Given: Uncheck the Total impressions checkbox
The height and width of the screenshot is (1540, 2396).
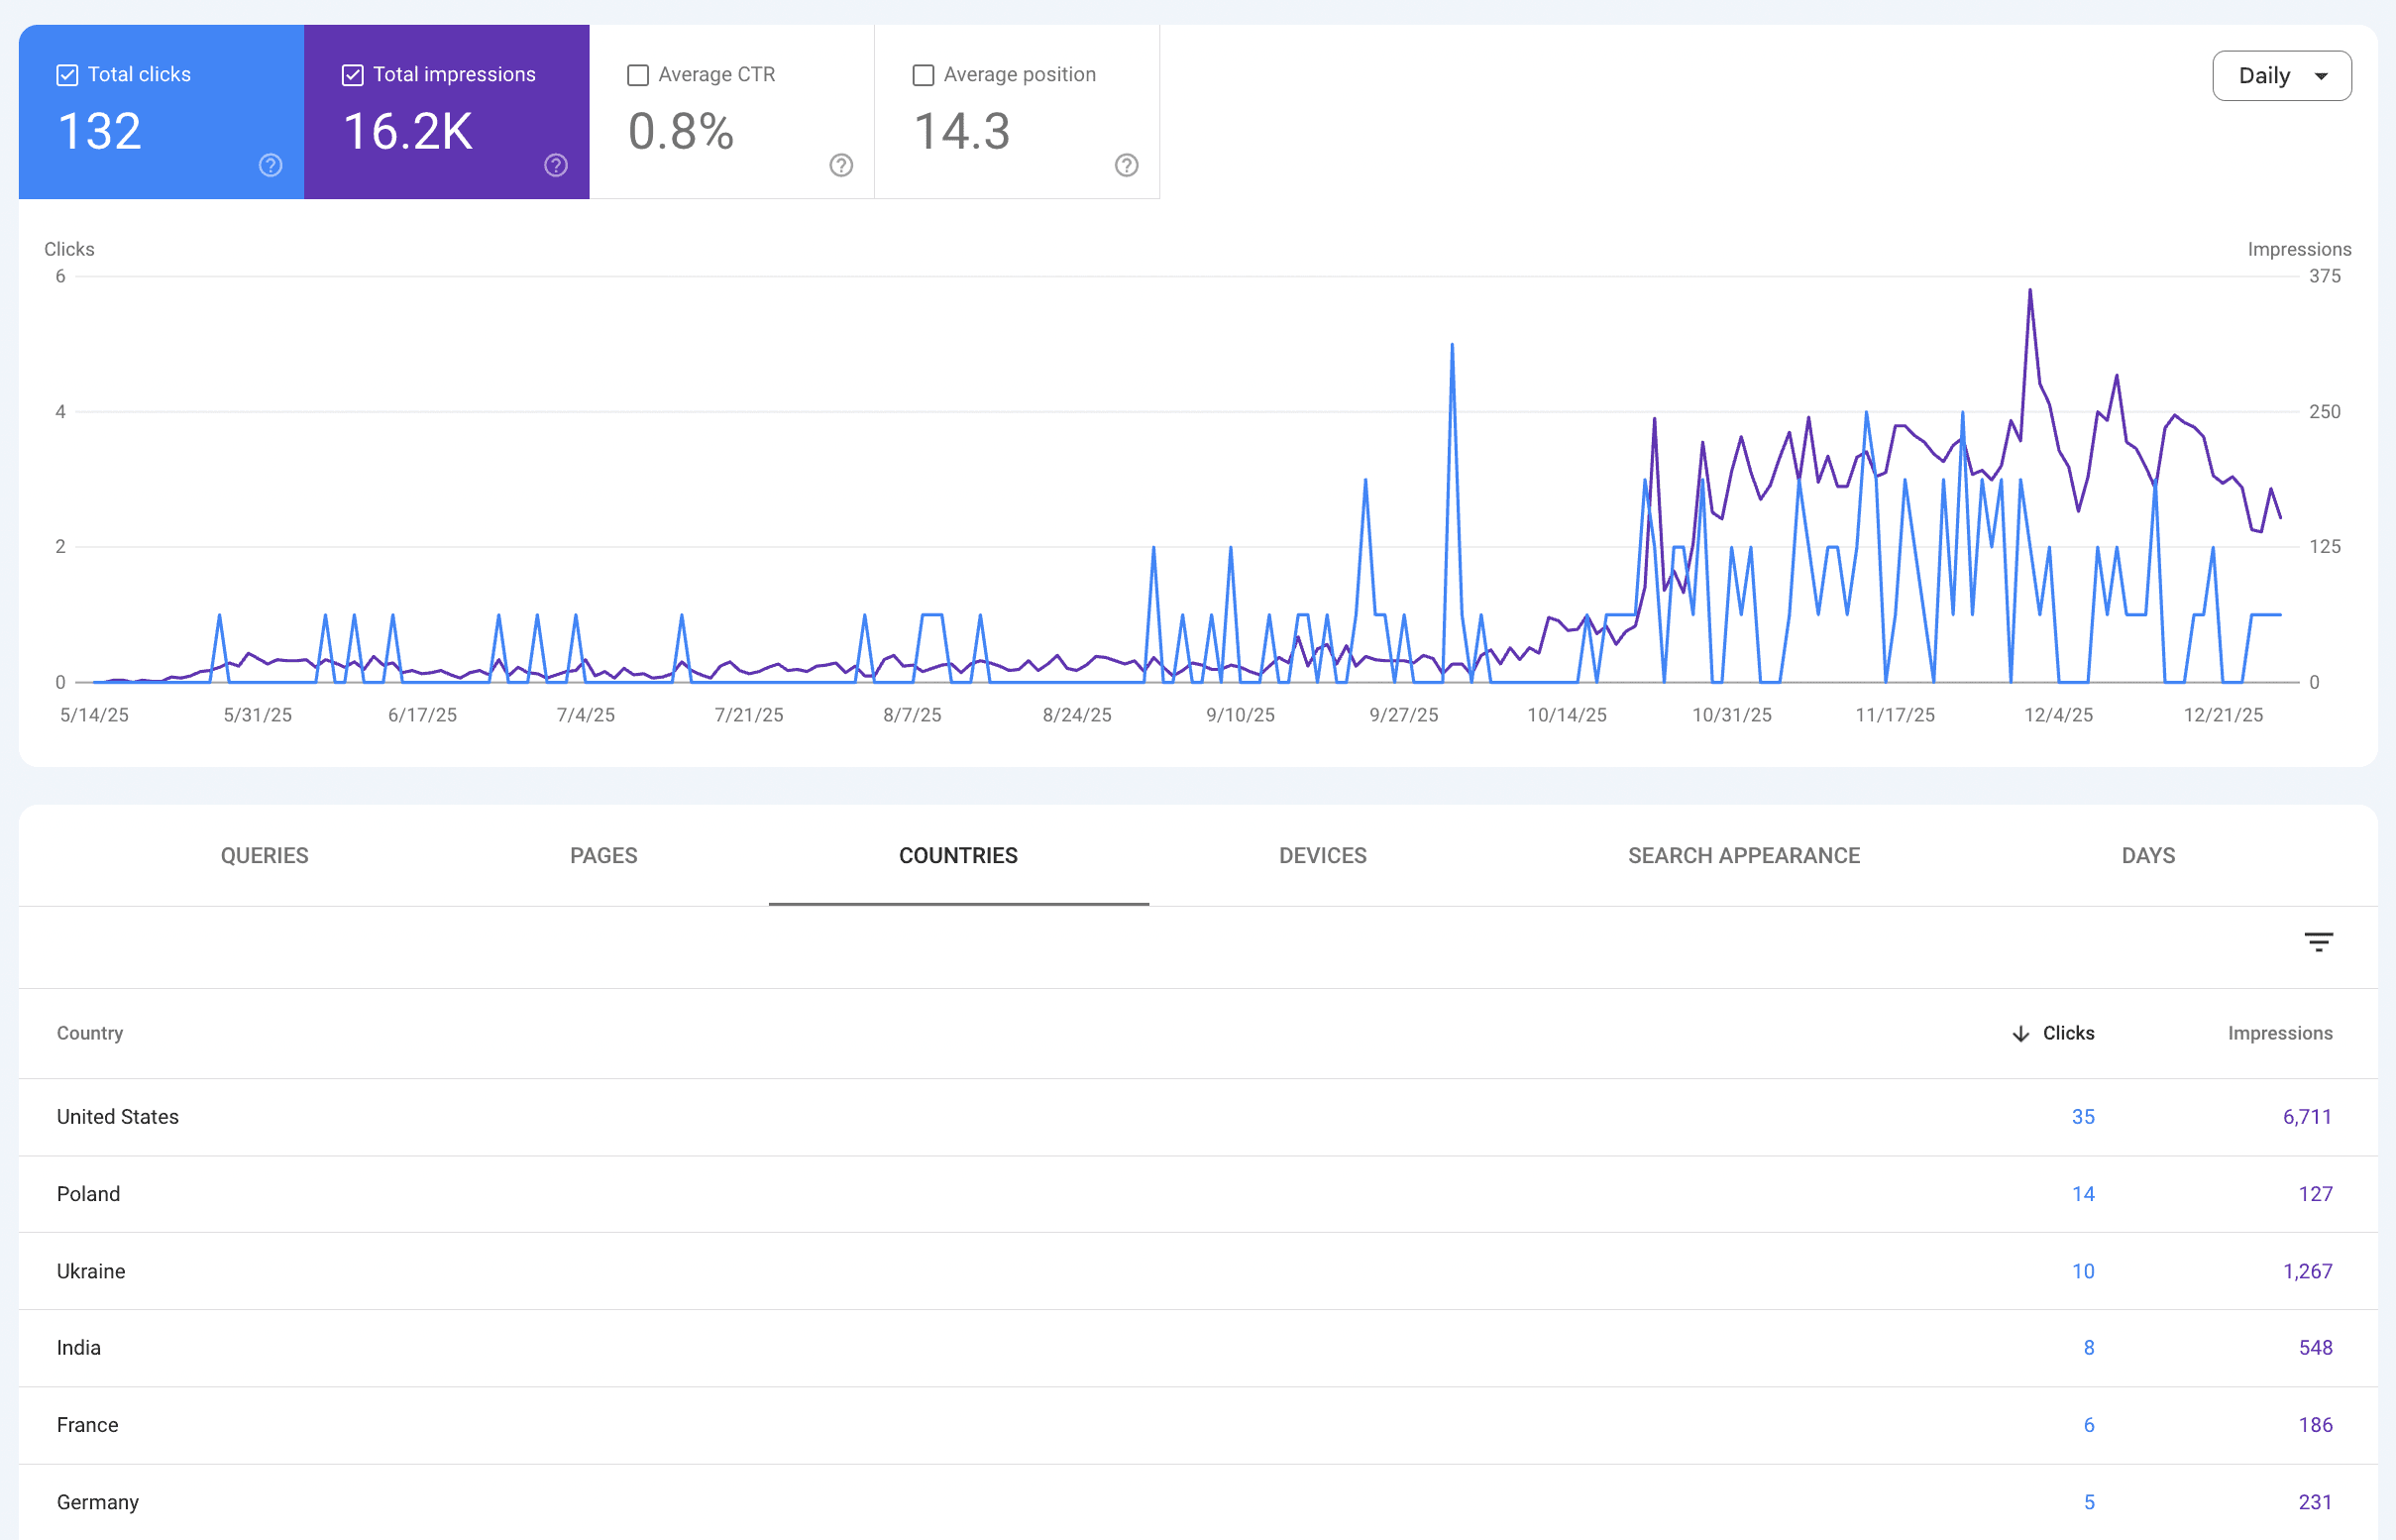Looking at the screenshot, I should pyautogui.click(x=353, y=75).
